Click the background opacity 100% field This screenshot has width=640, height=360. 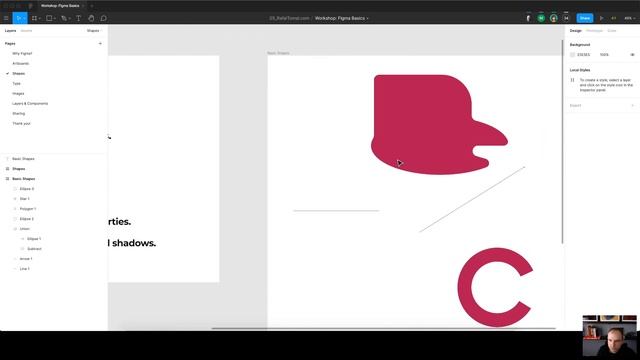[604, 55]
